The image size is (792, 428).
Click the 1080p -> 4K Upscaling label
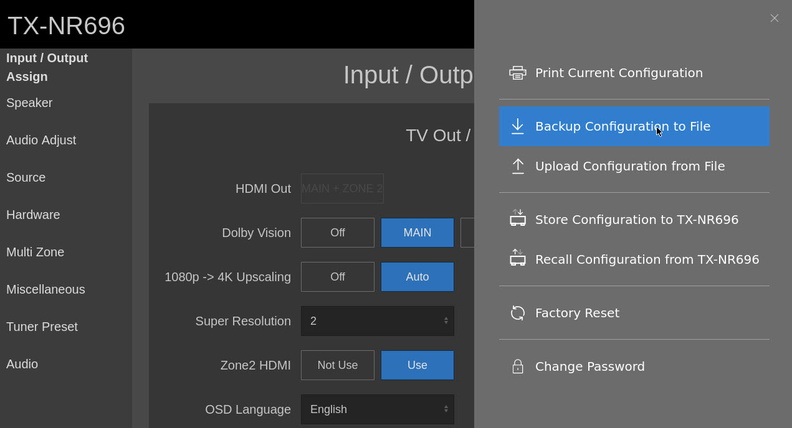[x=228, y=277]
